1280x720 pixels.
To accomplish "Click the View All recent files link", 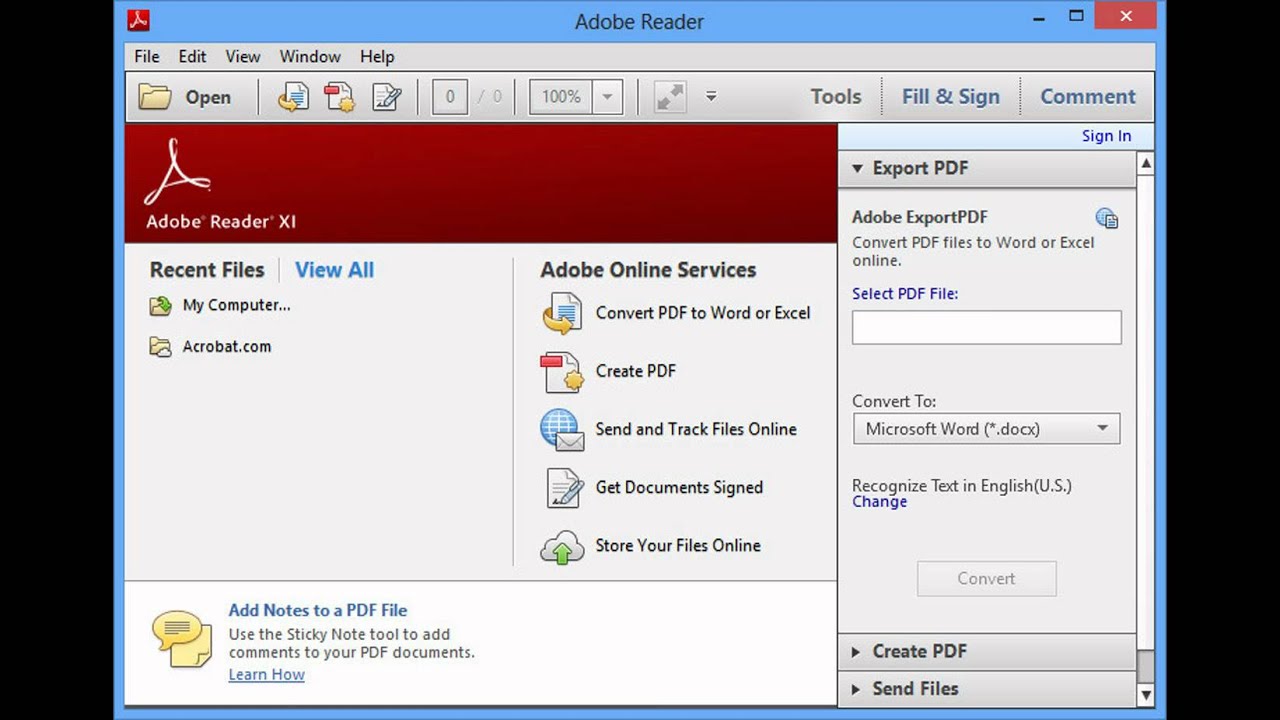I will (334, 270).
